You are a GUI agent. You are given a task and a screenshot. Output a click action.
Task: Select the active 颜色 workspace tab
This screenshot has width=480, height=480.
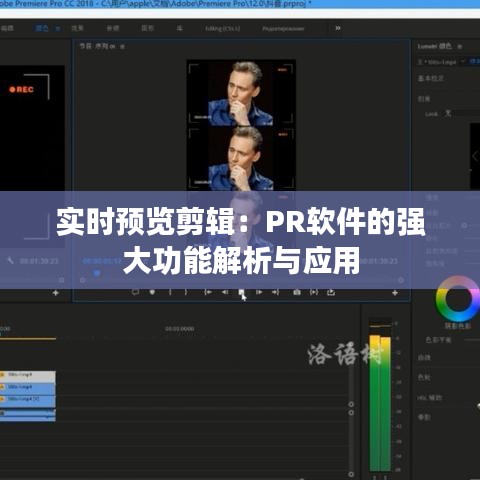click(x=42, y=28)
